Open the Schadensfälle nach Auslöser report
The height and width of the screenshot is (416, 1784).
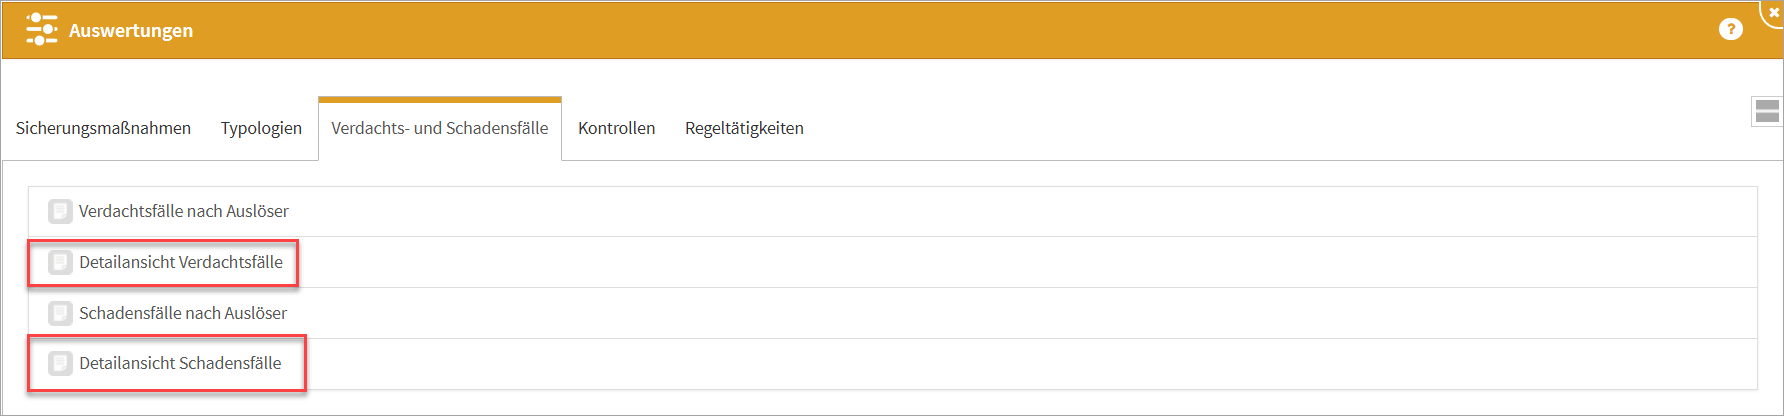pos(183,313)
